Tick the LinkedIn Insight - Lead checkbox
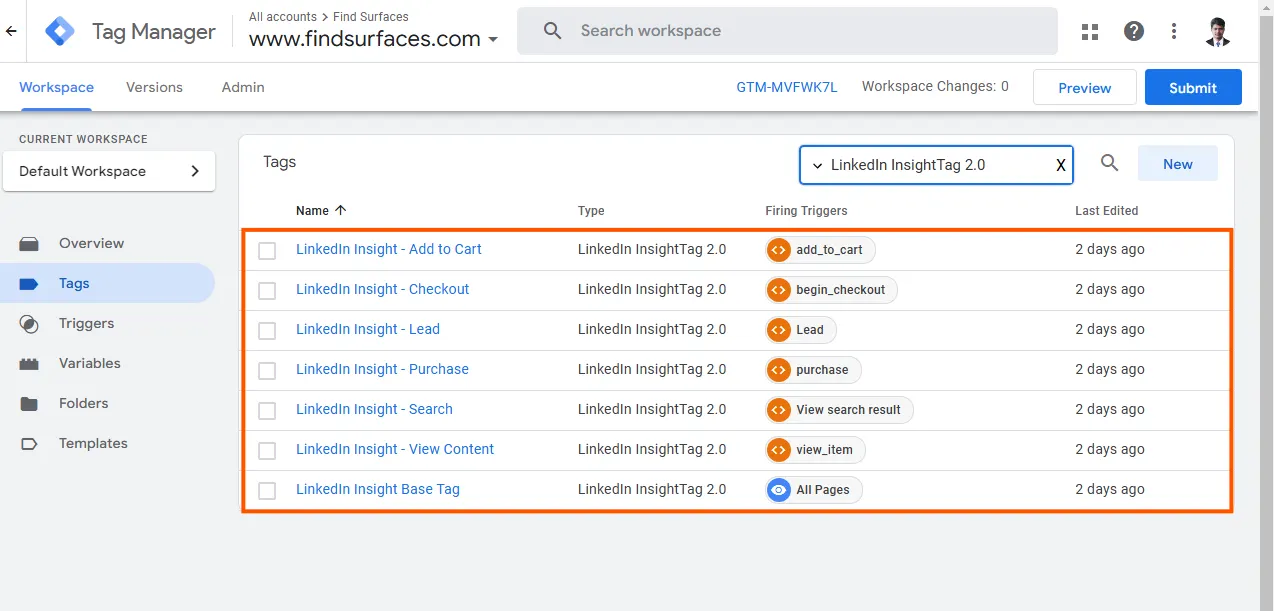1274x611 pixels. click(267, 330)
